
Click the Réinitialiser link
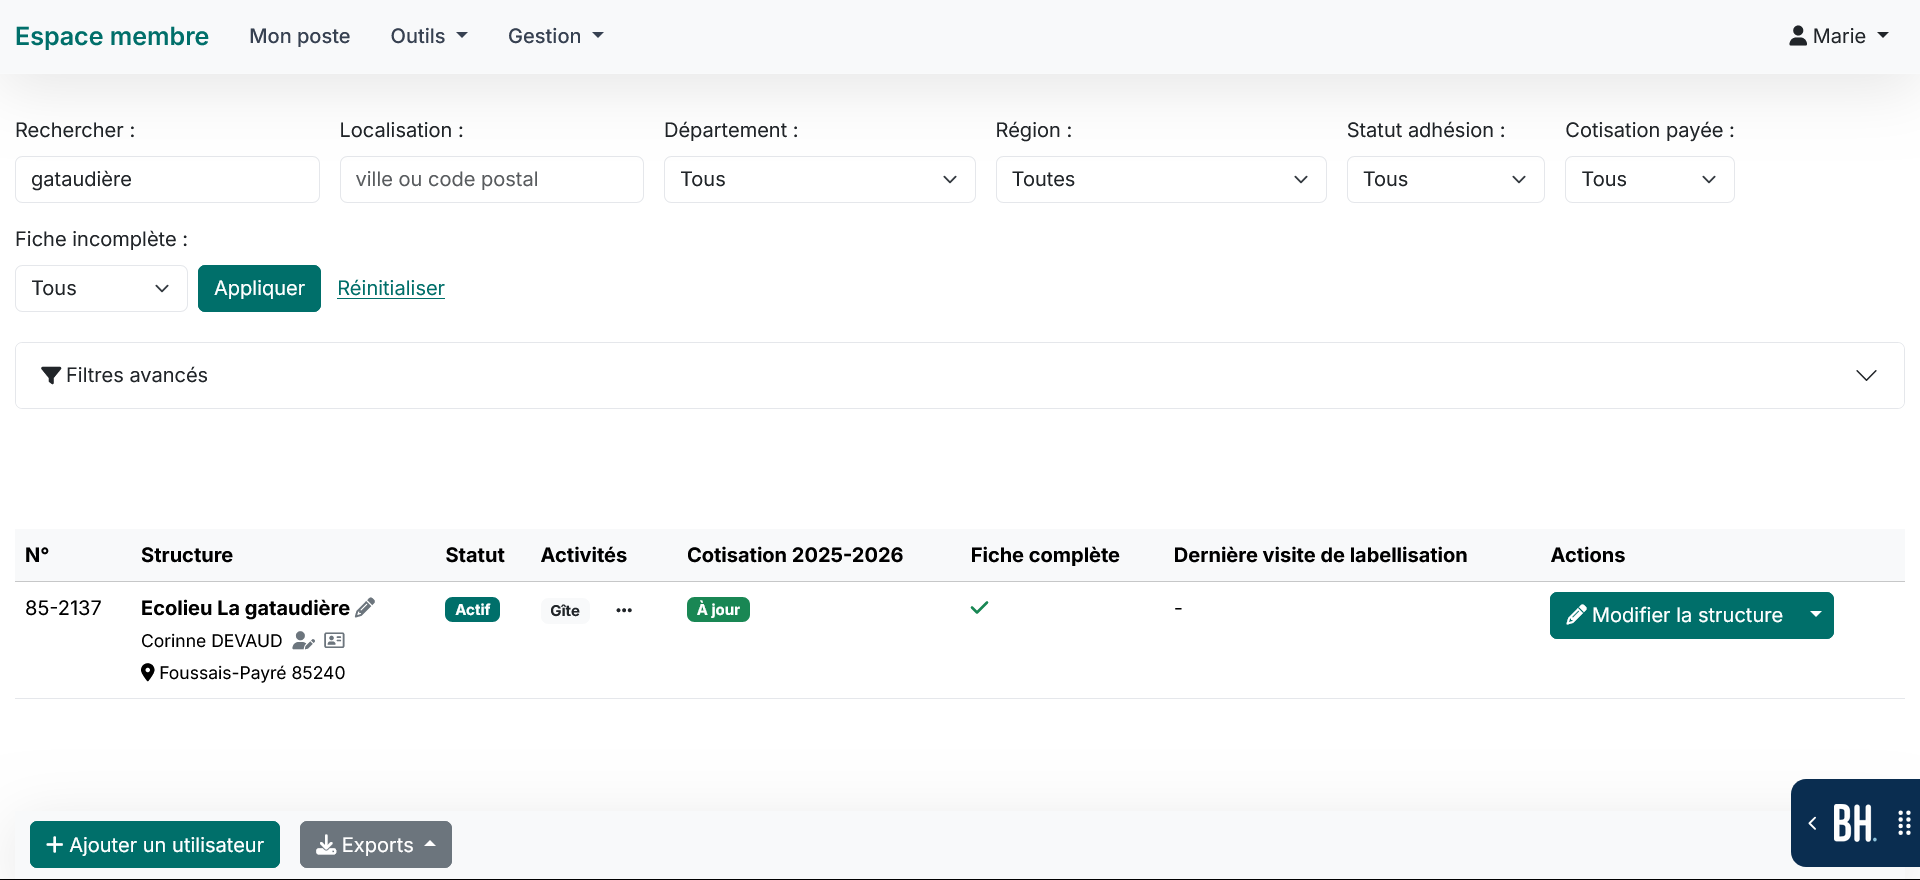pos(391,288)
